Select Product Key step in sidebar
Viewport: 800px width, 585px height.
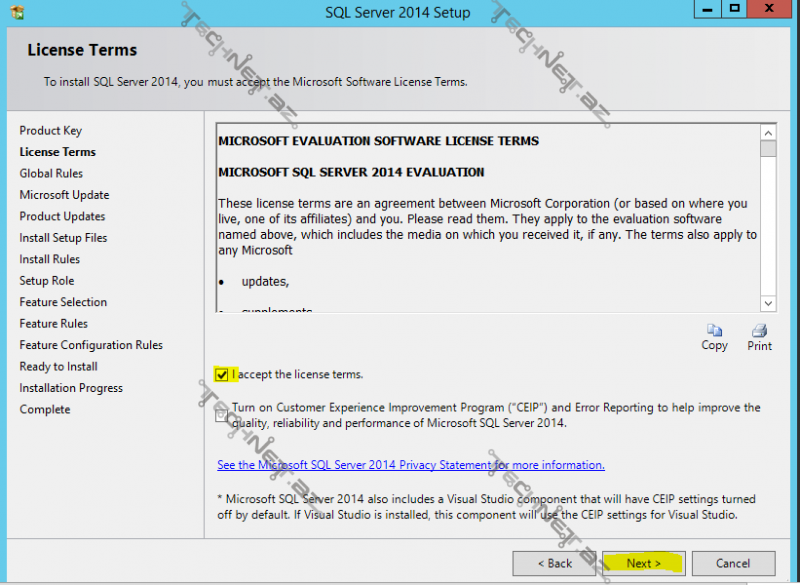pyautogui.click(x=51, y=131)
